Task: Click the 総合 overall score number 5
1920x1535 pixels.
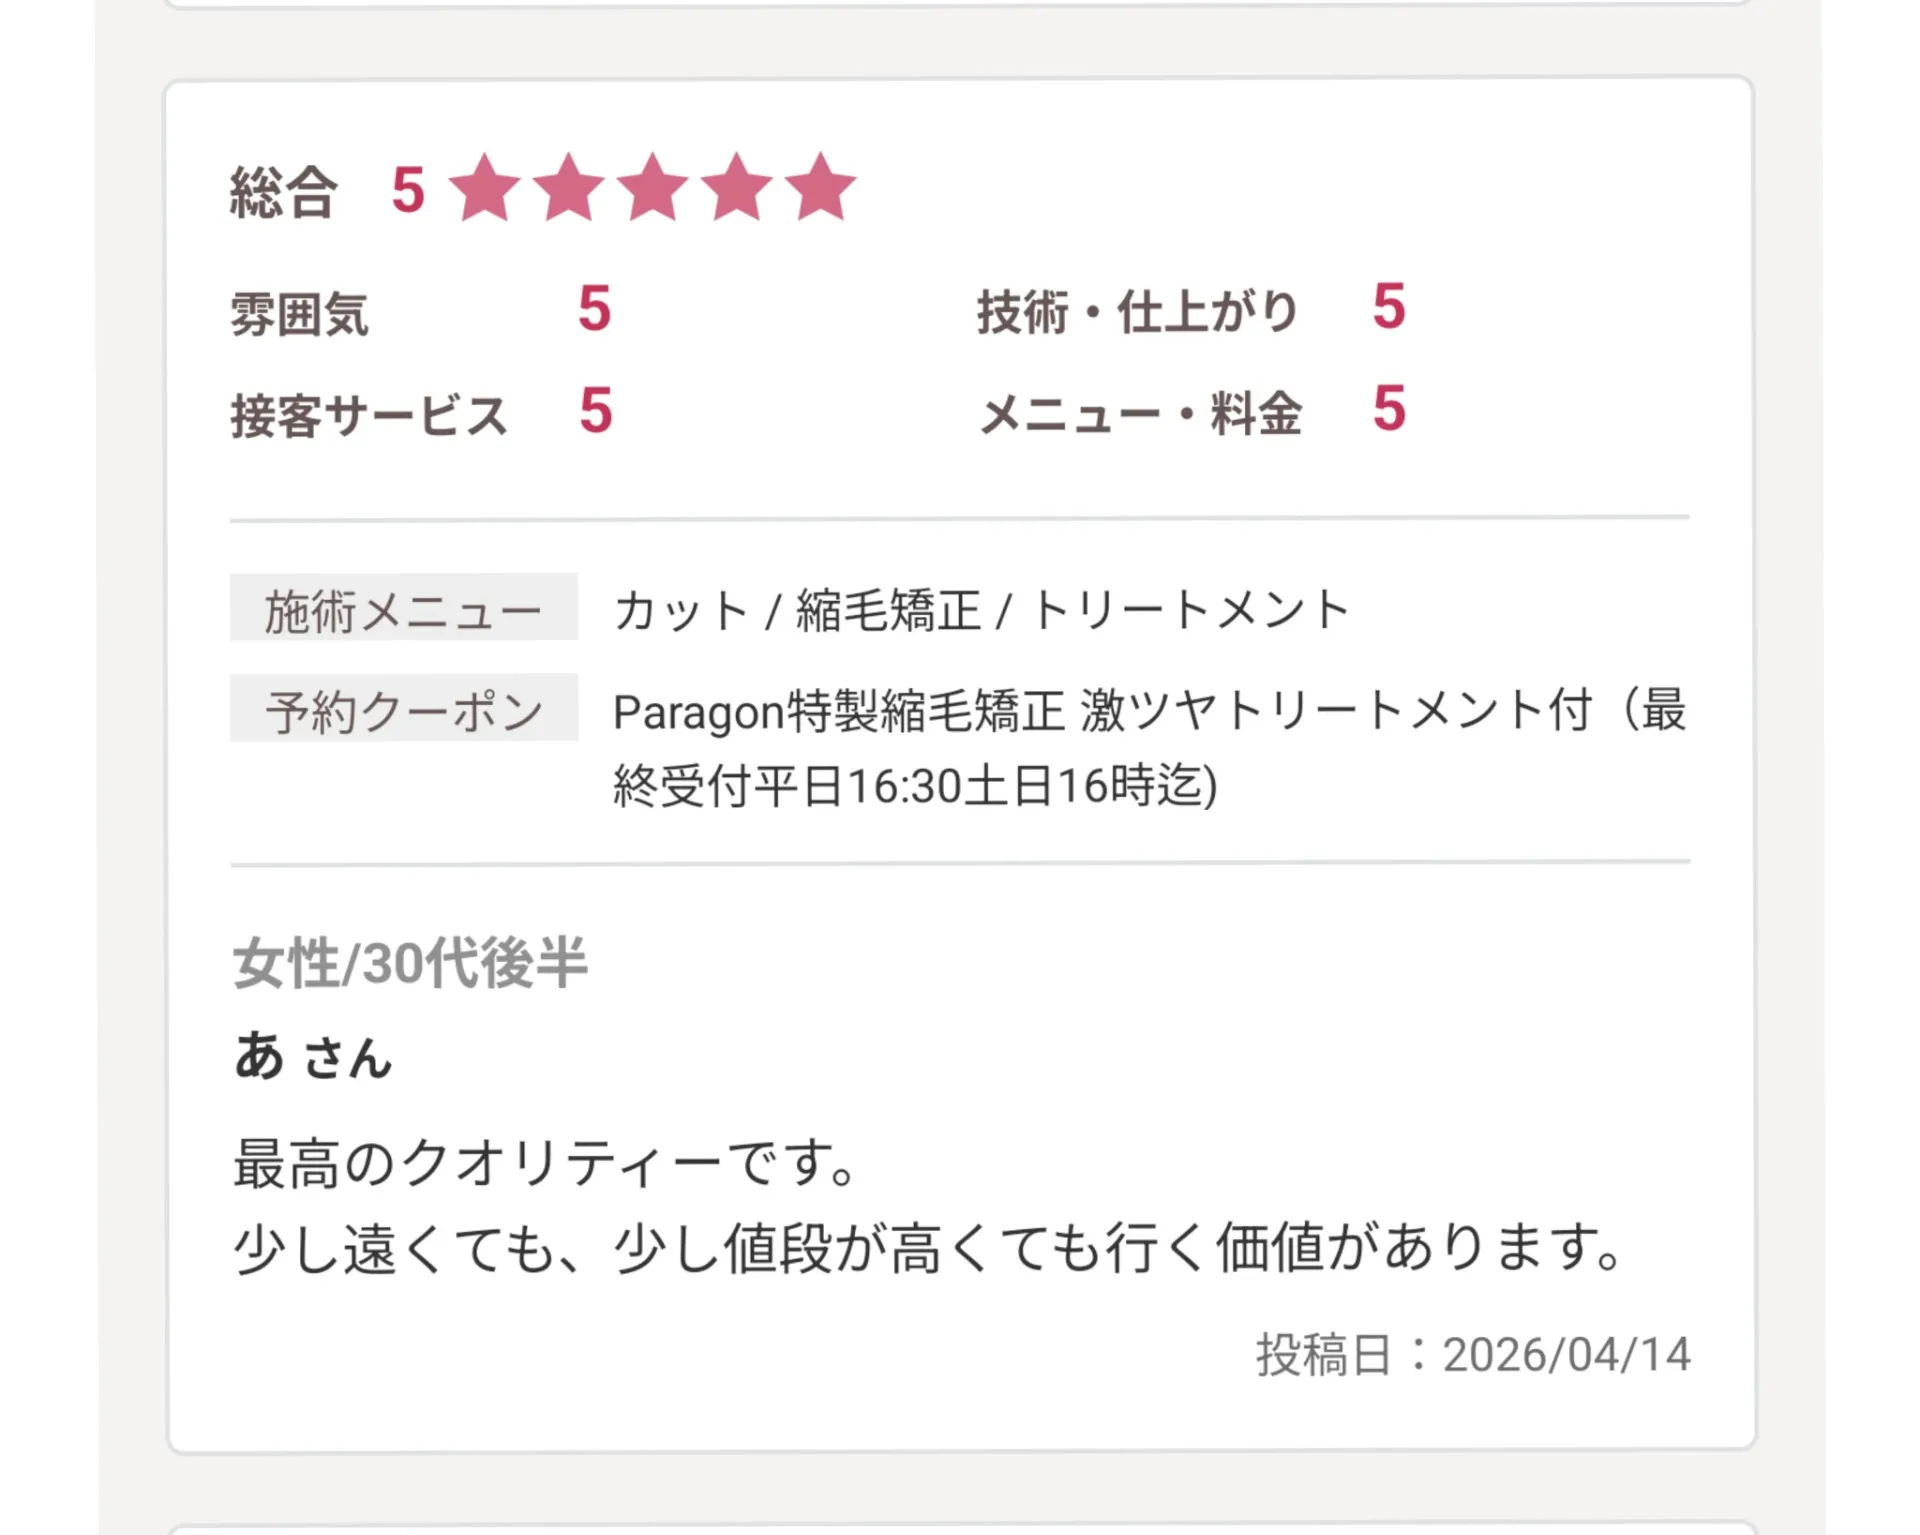Action: click(x=408, y=190)
